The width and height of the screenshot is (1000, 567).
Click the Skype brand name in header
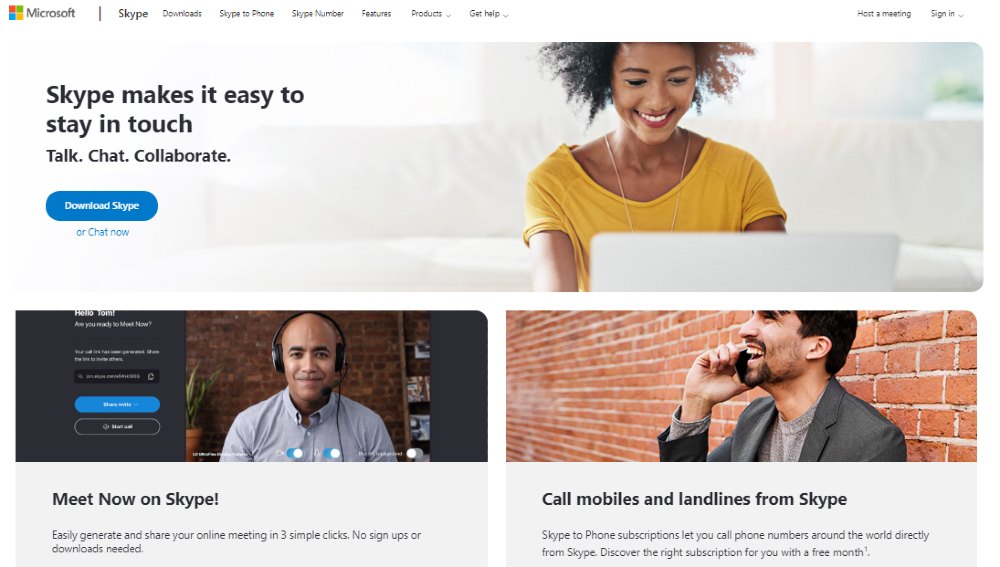click(133, 13)
